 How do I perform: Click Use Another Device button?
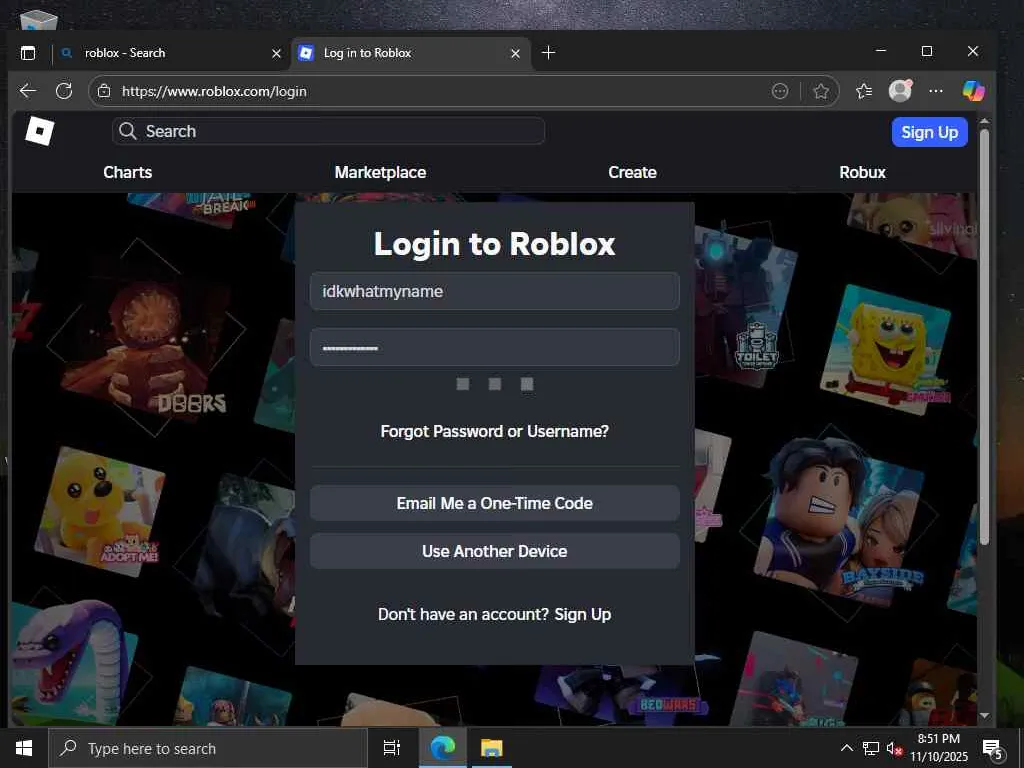click(494, 551)
